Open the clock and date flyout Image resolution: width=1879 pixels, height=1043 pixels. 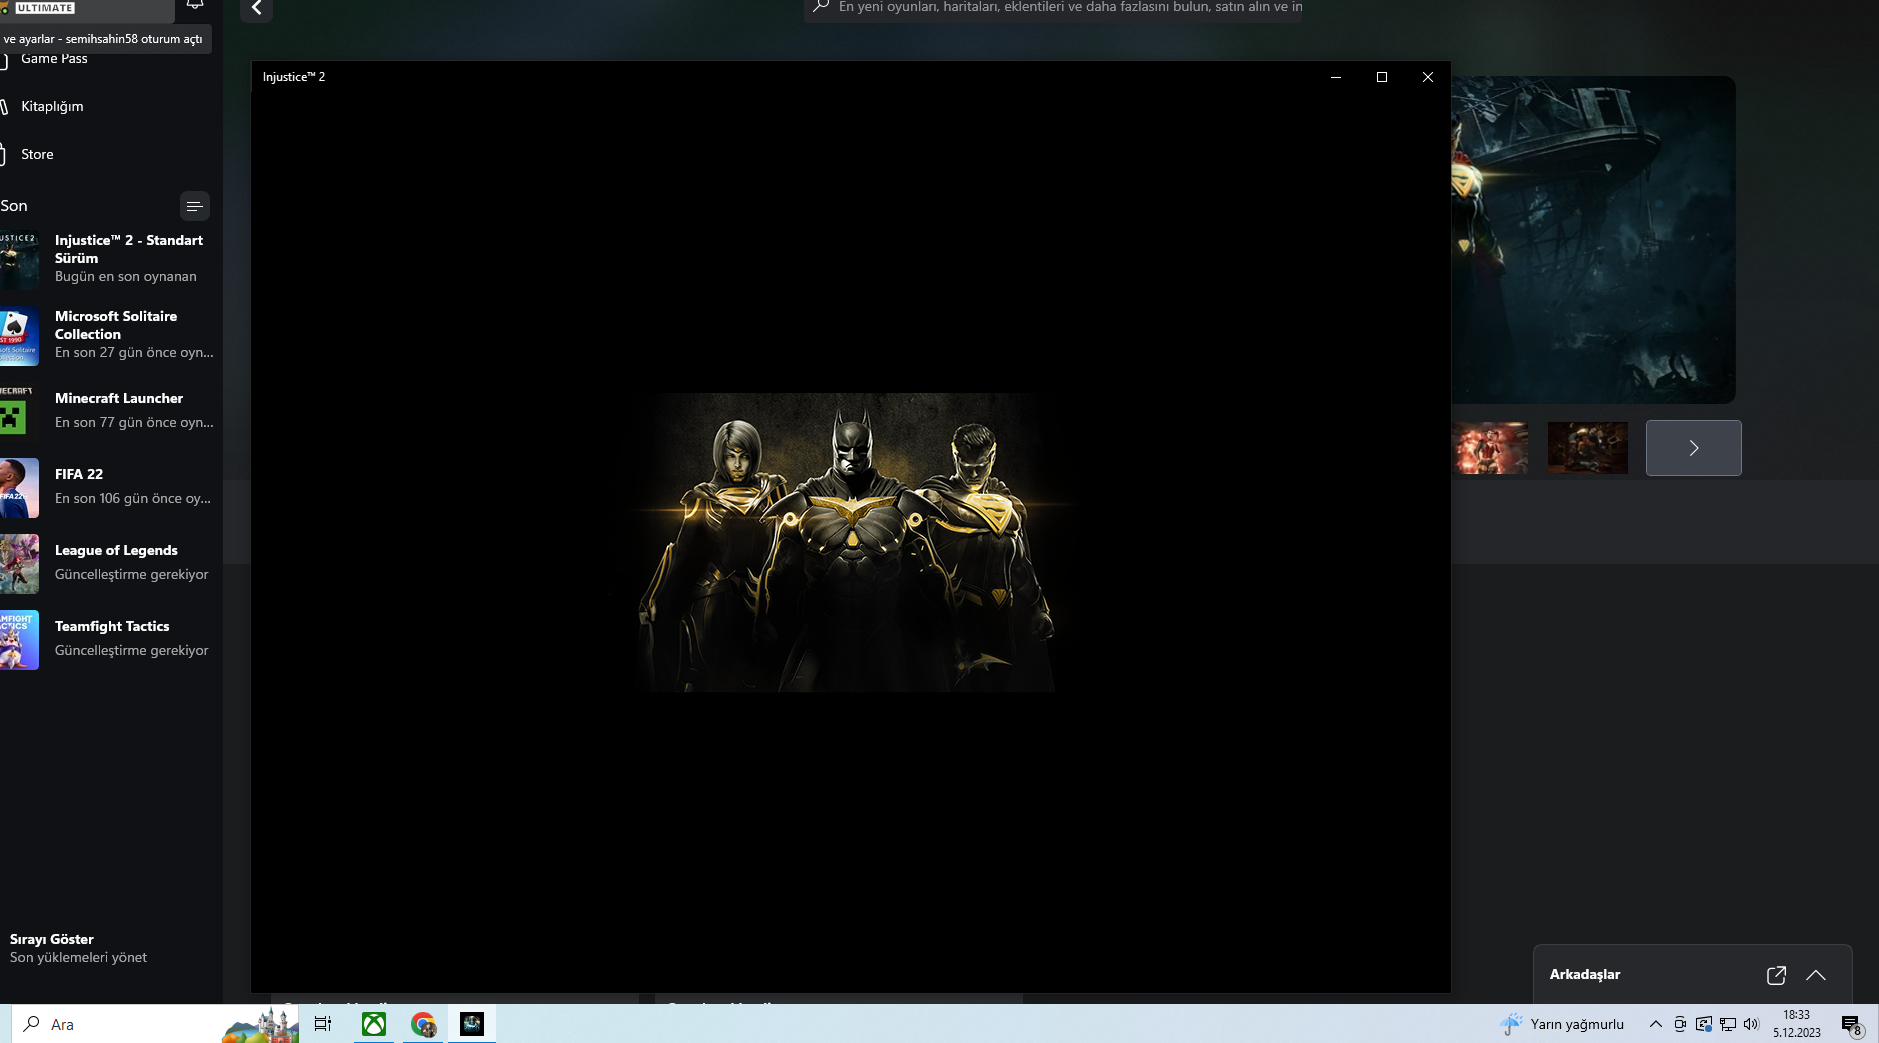click(1797, 1024)
